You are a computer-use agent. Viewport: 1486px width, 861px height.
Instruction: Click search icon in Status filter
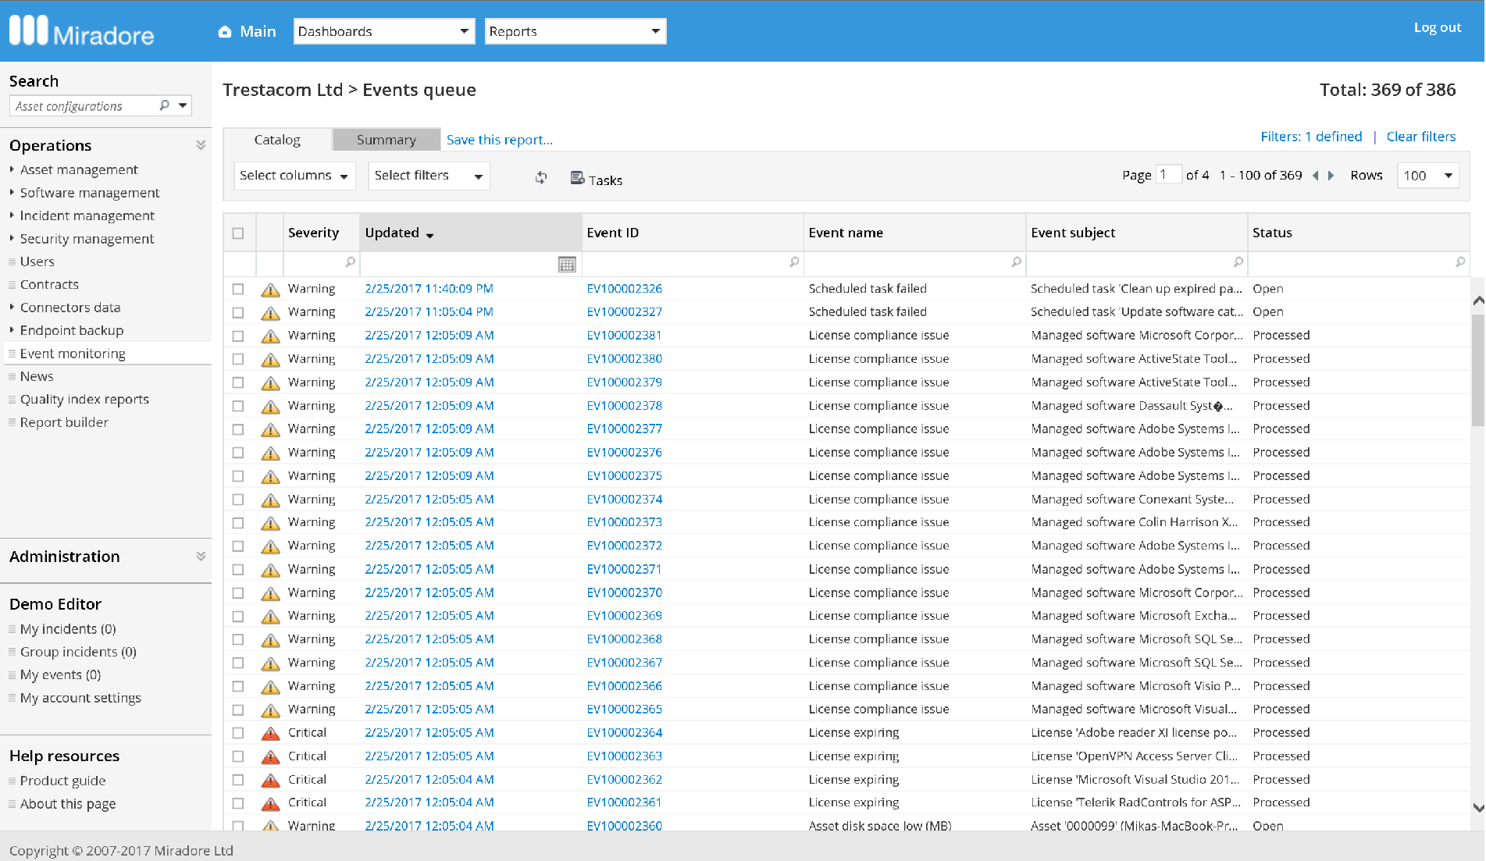pos(1460,262)
